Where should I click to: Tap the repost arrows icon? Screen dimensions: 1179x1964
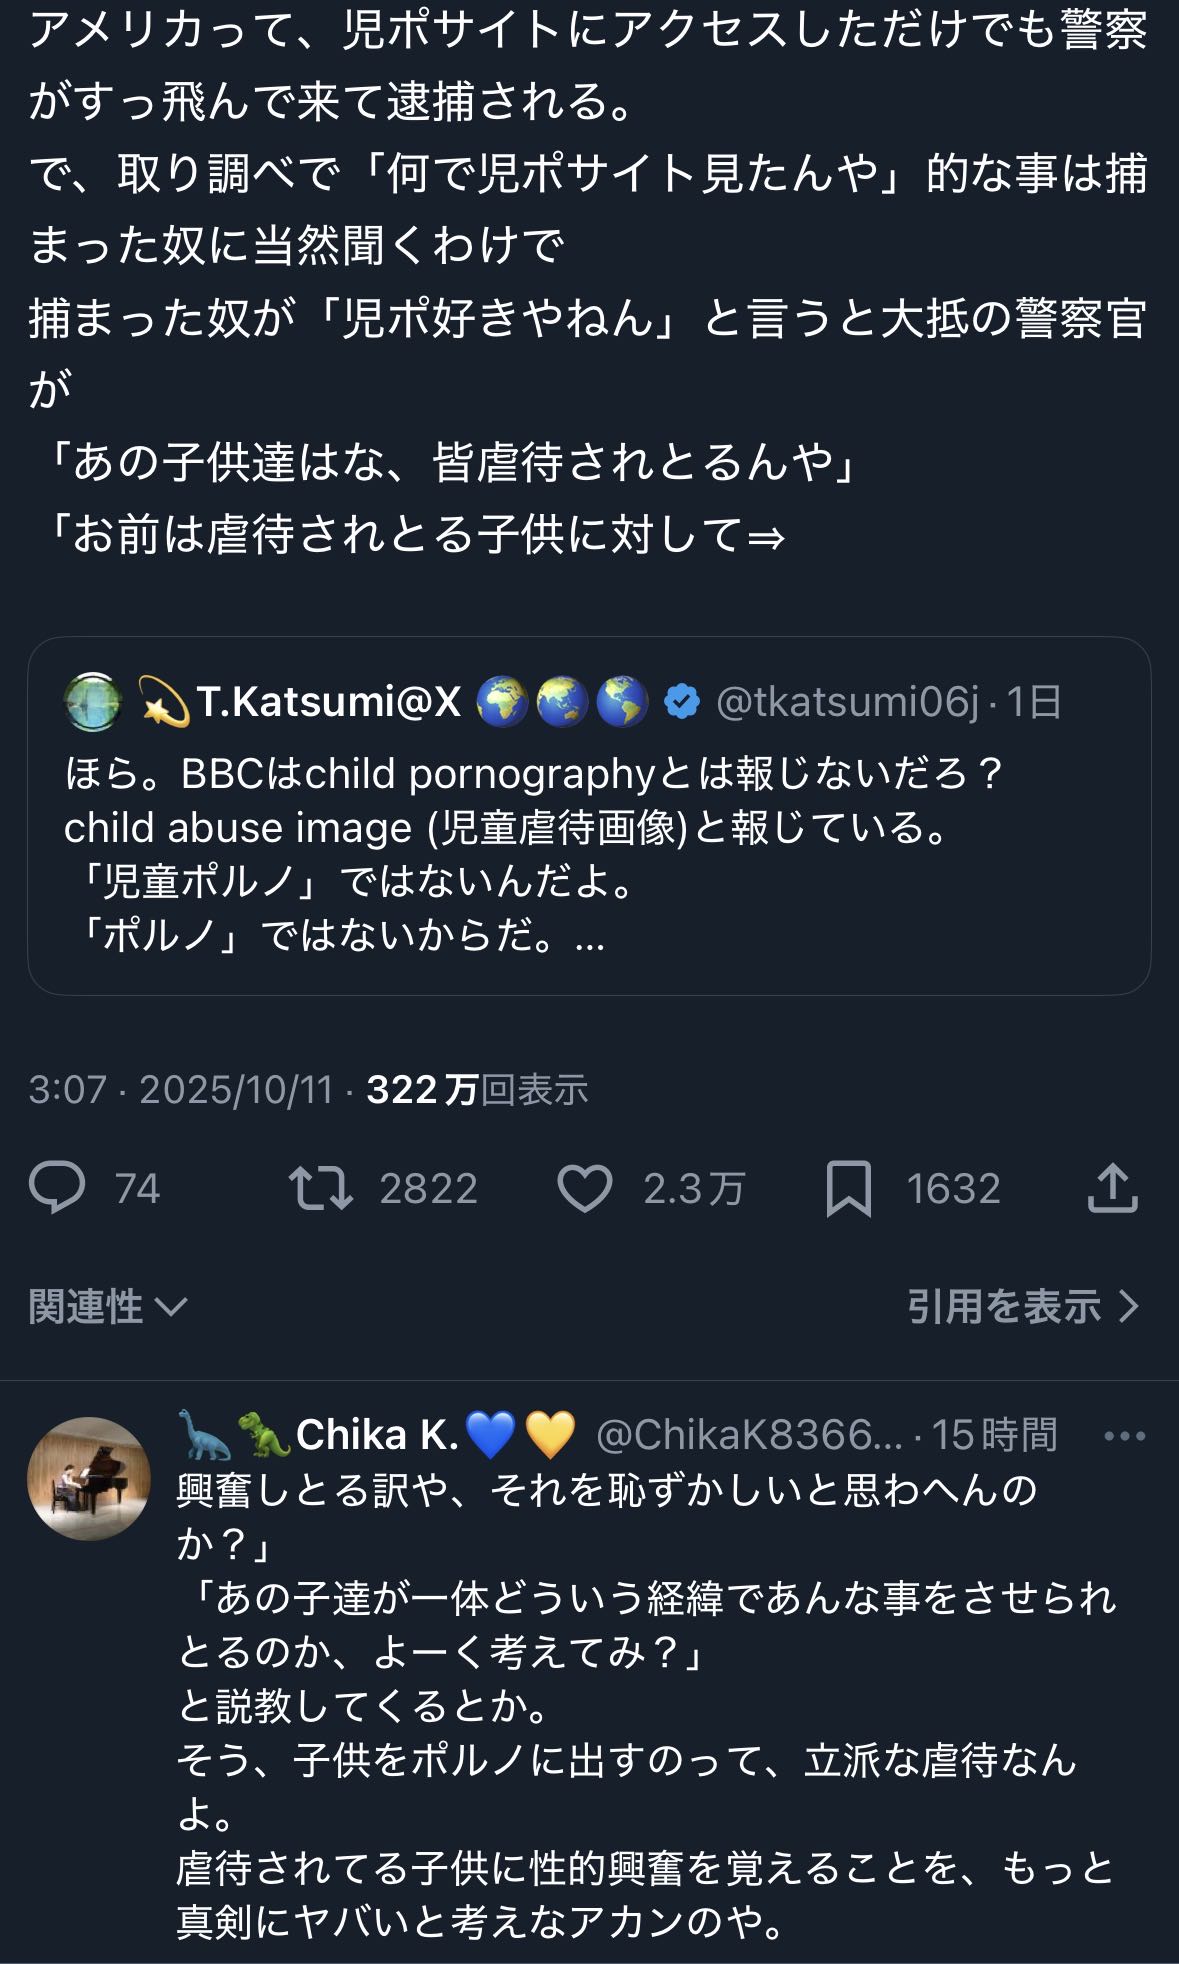tap(321, 1188)
